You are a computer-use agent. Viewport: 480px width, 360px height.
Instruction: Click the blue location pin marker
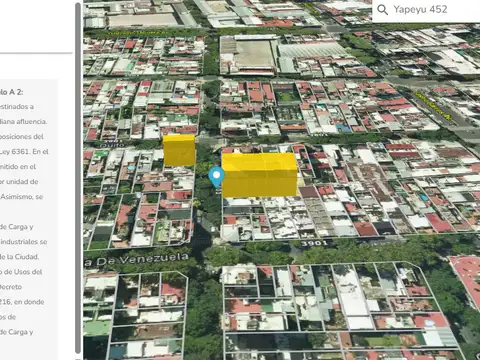[216, 178]
